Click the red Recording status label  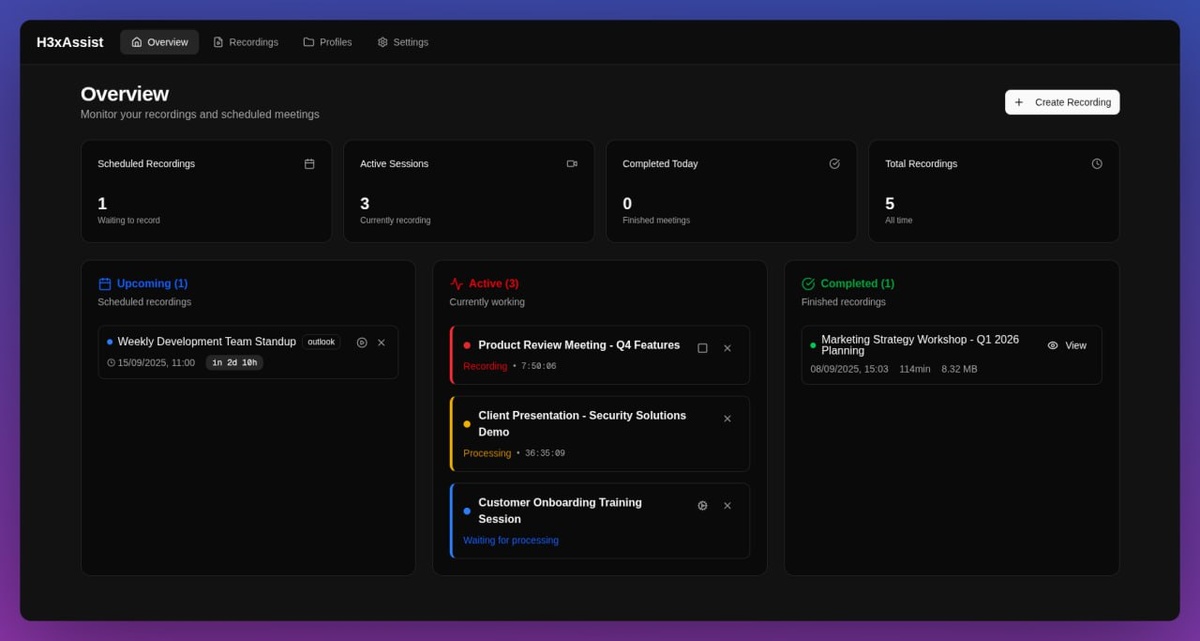(485, 367)
